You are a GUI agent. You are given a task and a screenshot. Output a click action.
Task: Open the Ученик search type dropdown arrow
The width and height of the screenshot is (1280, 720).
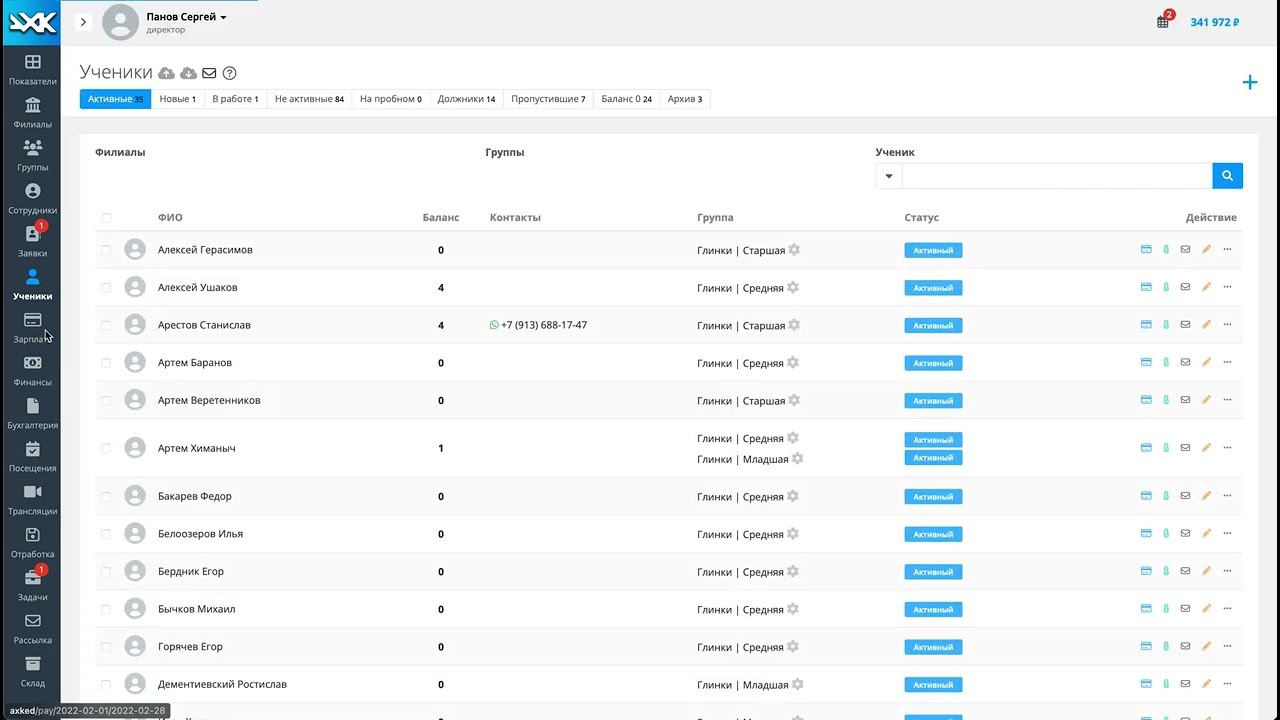point(889,176)
